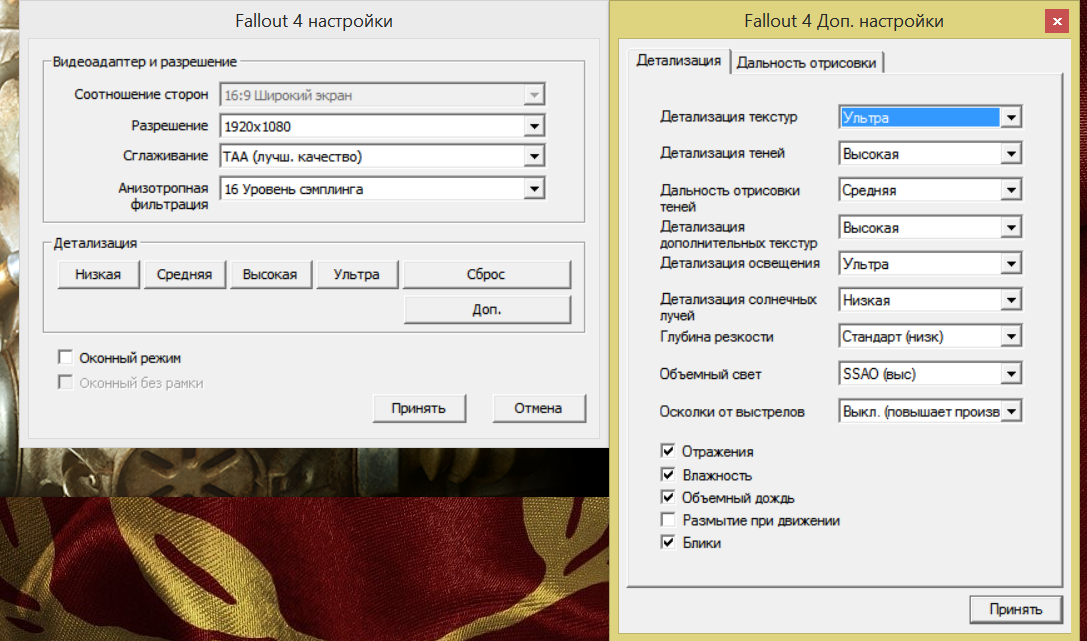Open the Сглаживание dropdown set to TAA
The image size is (1087, 641).
pyautogui.click(x=382, y=157)
